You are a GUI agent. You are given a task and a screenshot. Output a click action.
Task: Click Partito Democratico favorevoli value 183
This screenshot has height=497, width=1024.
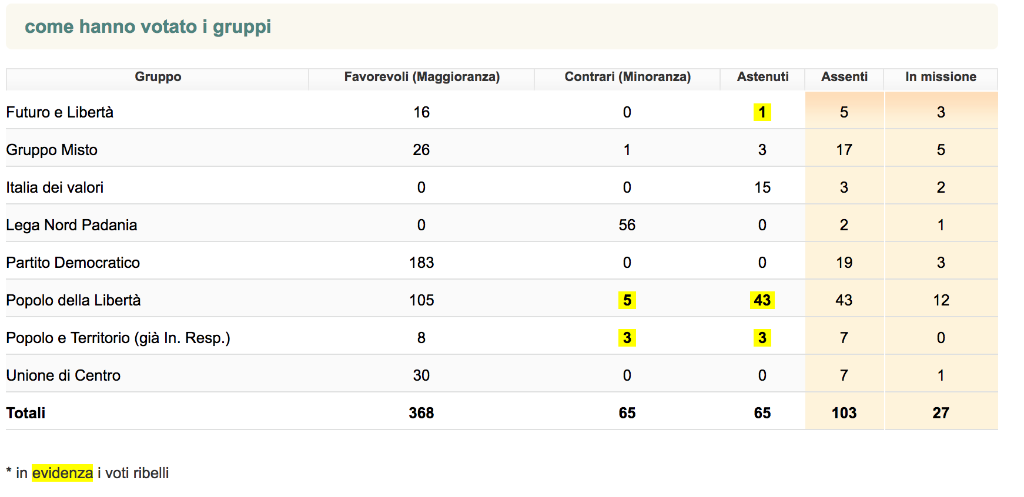tap(421, 263)
